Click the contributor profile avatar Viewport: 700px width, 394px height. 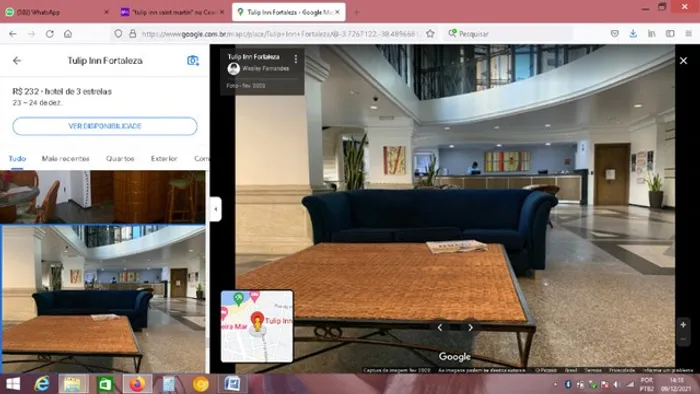[x=233, y=69]
